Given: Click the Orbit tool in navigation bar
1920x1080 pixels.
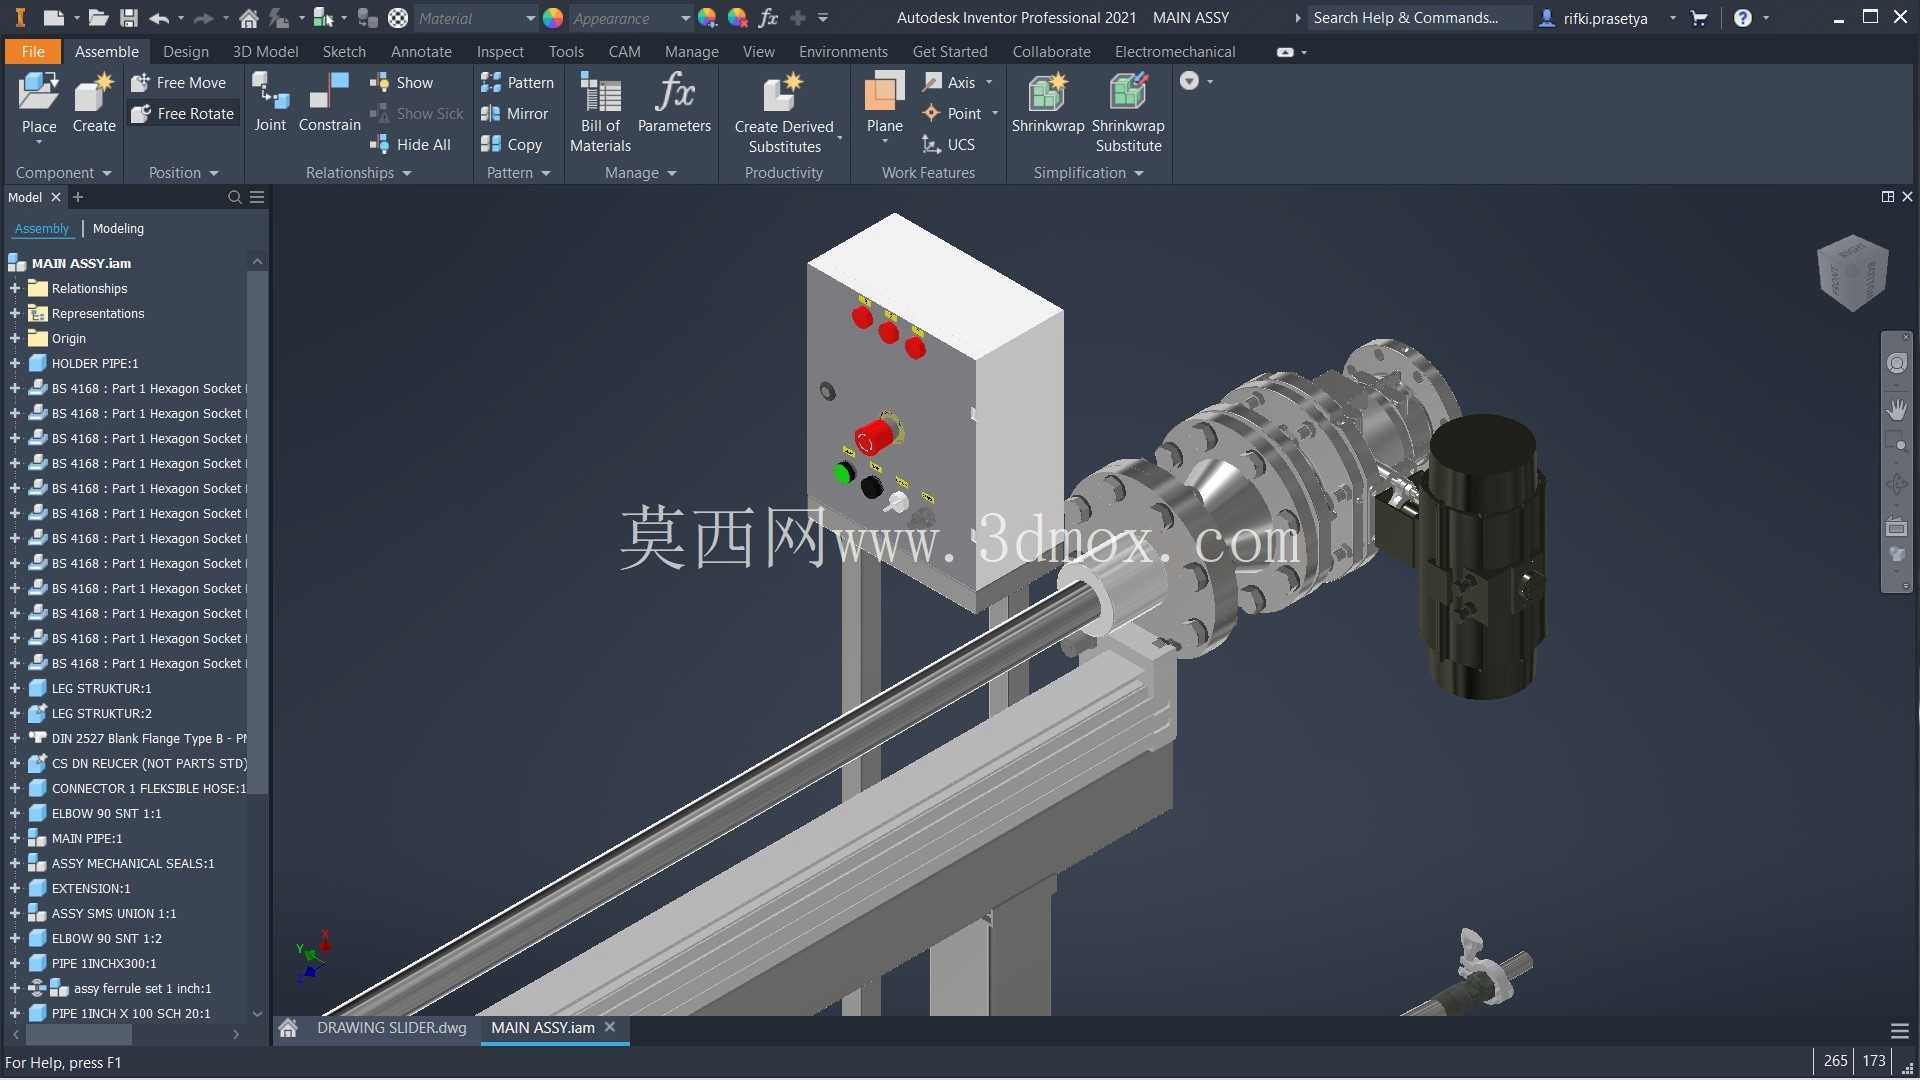Looking at the screenshot, I should [x=1897, y=485].
